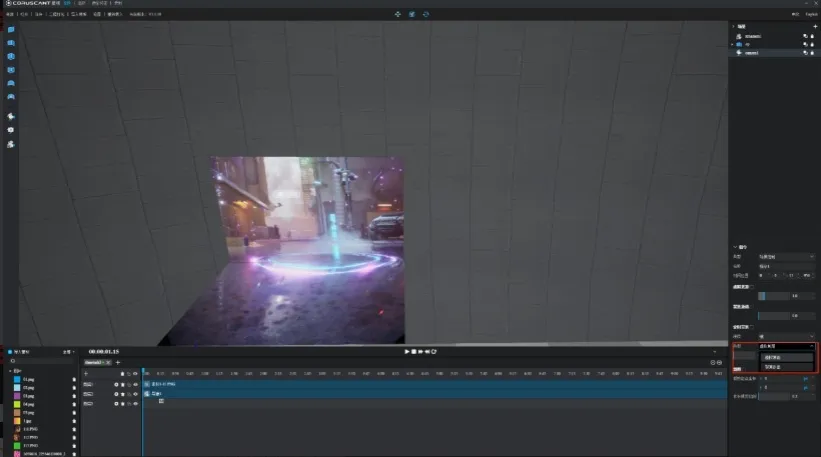Toggle the checkbox above first slider
Screen dimensions: 821x457
[753, 287]
